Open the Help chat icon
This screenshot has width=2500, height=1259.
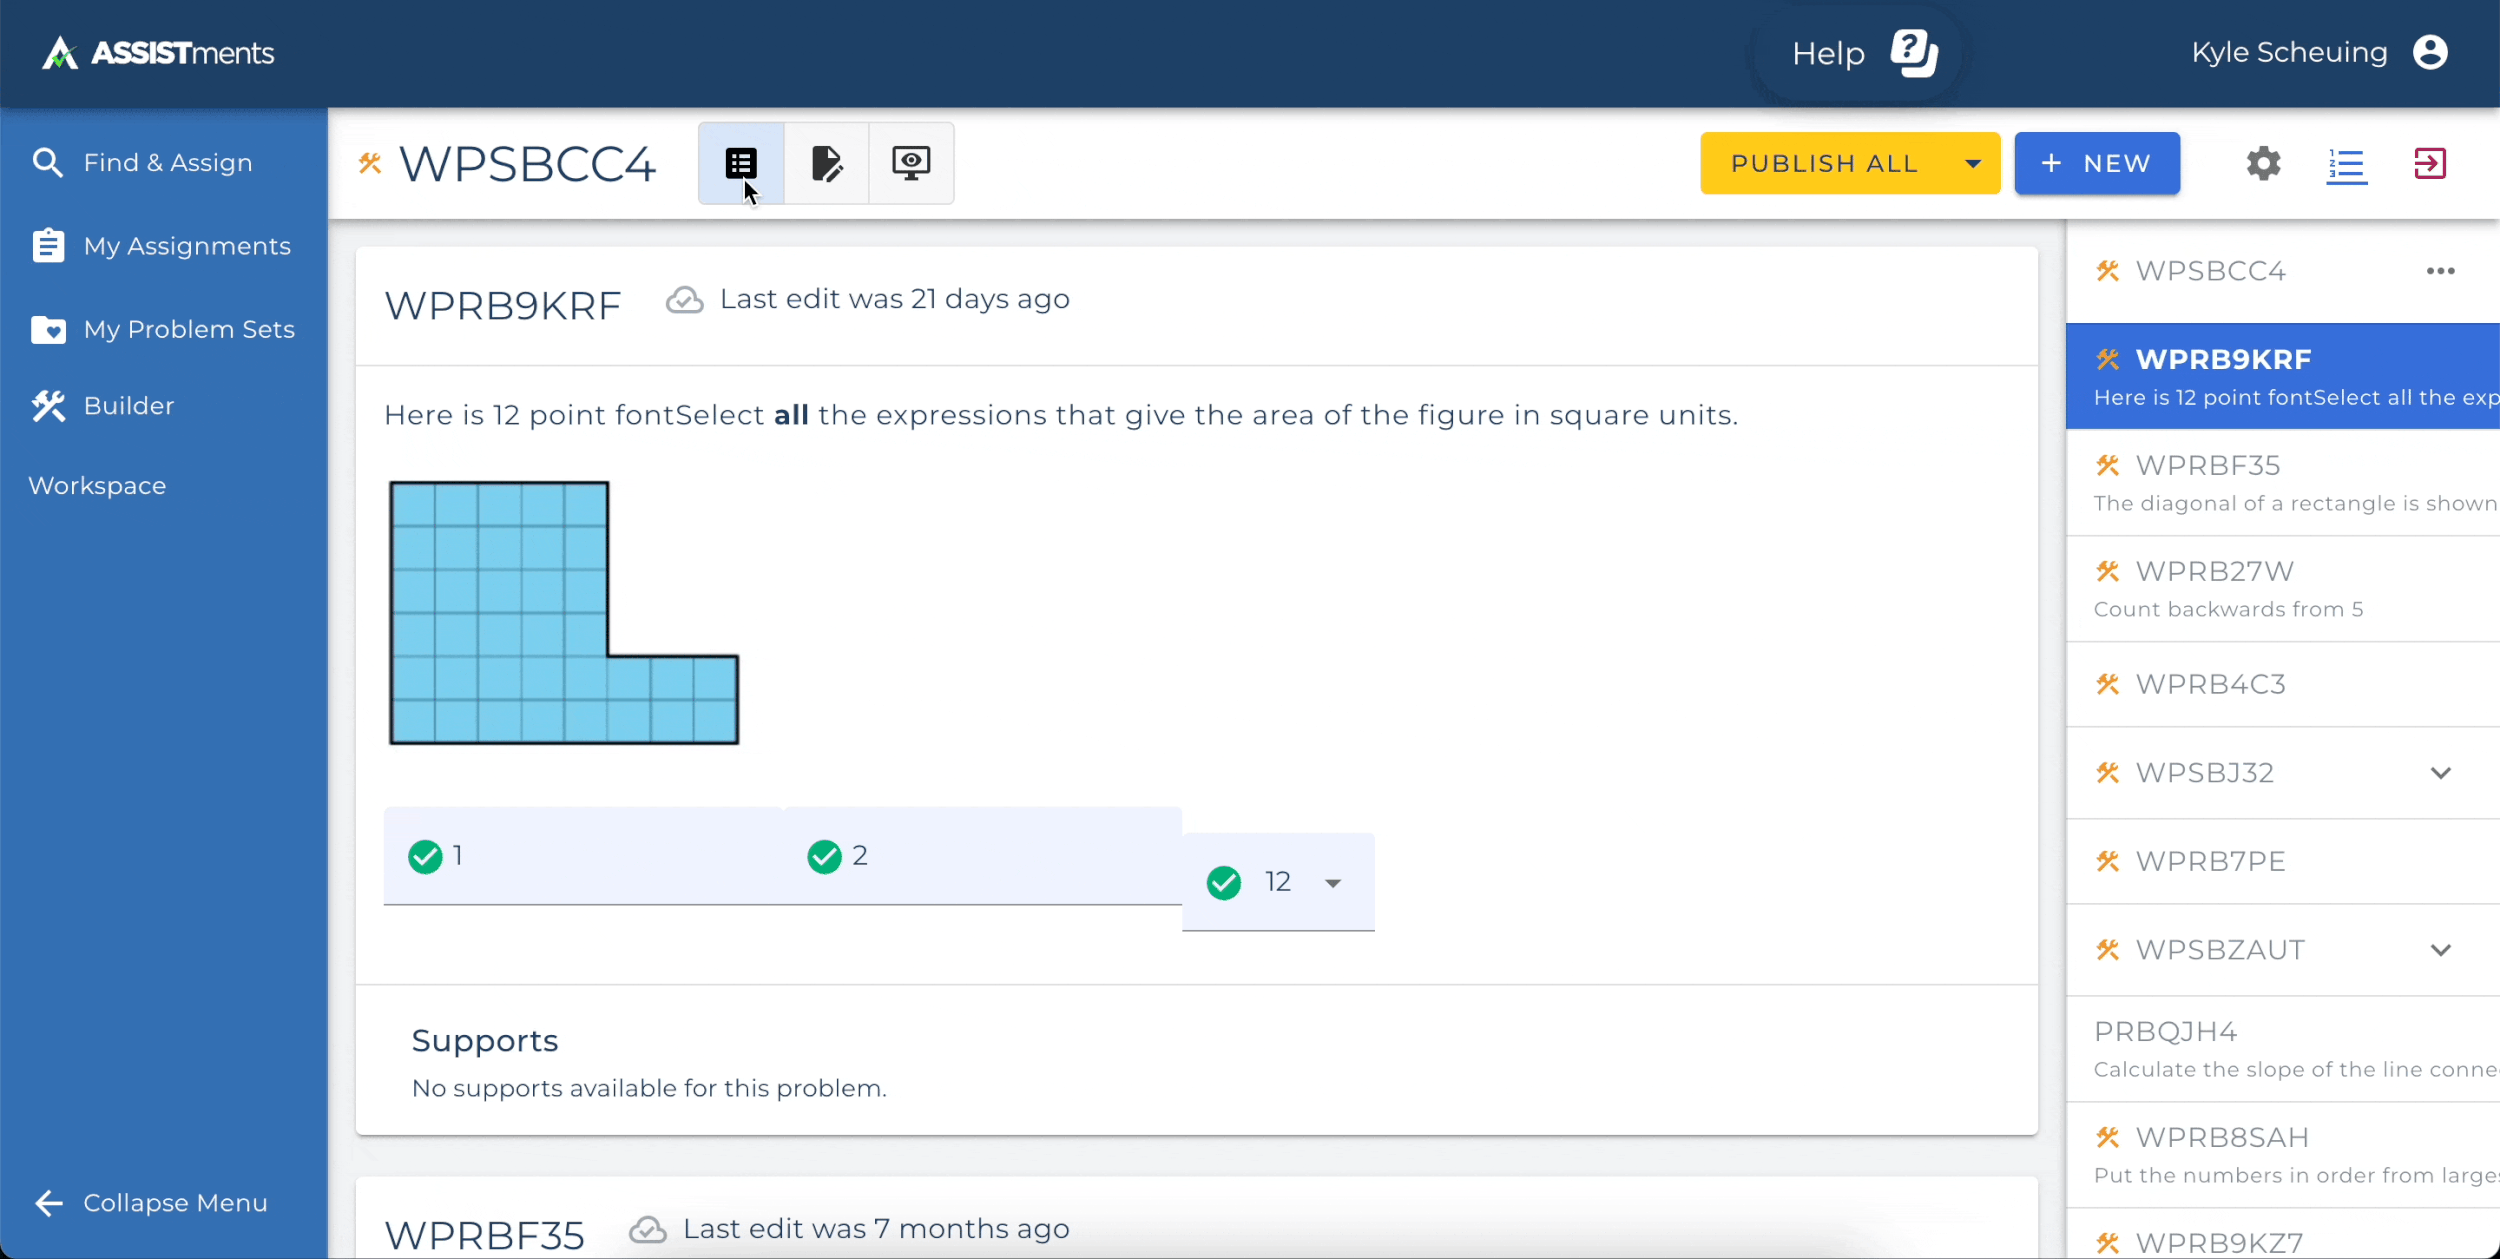pos(1914,53)
